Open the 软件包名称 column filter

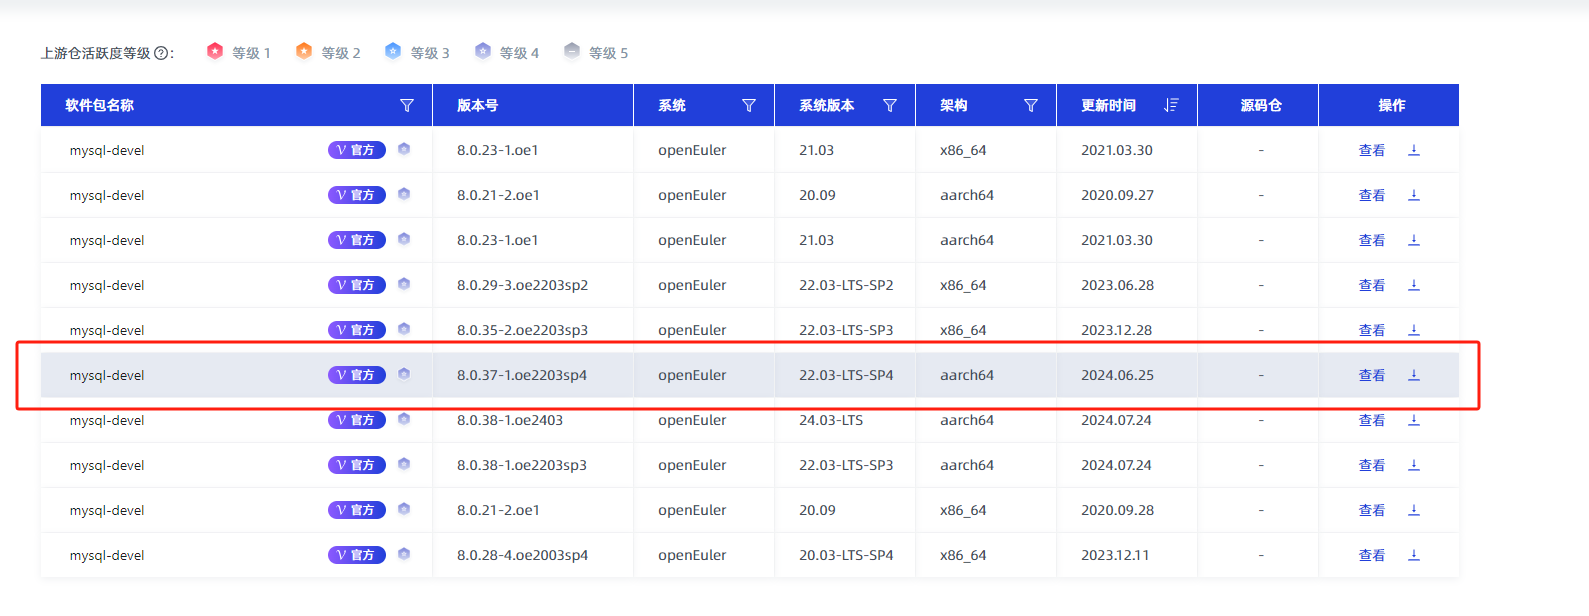407,105
